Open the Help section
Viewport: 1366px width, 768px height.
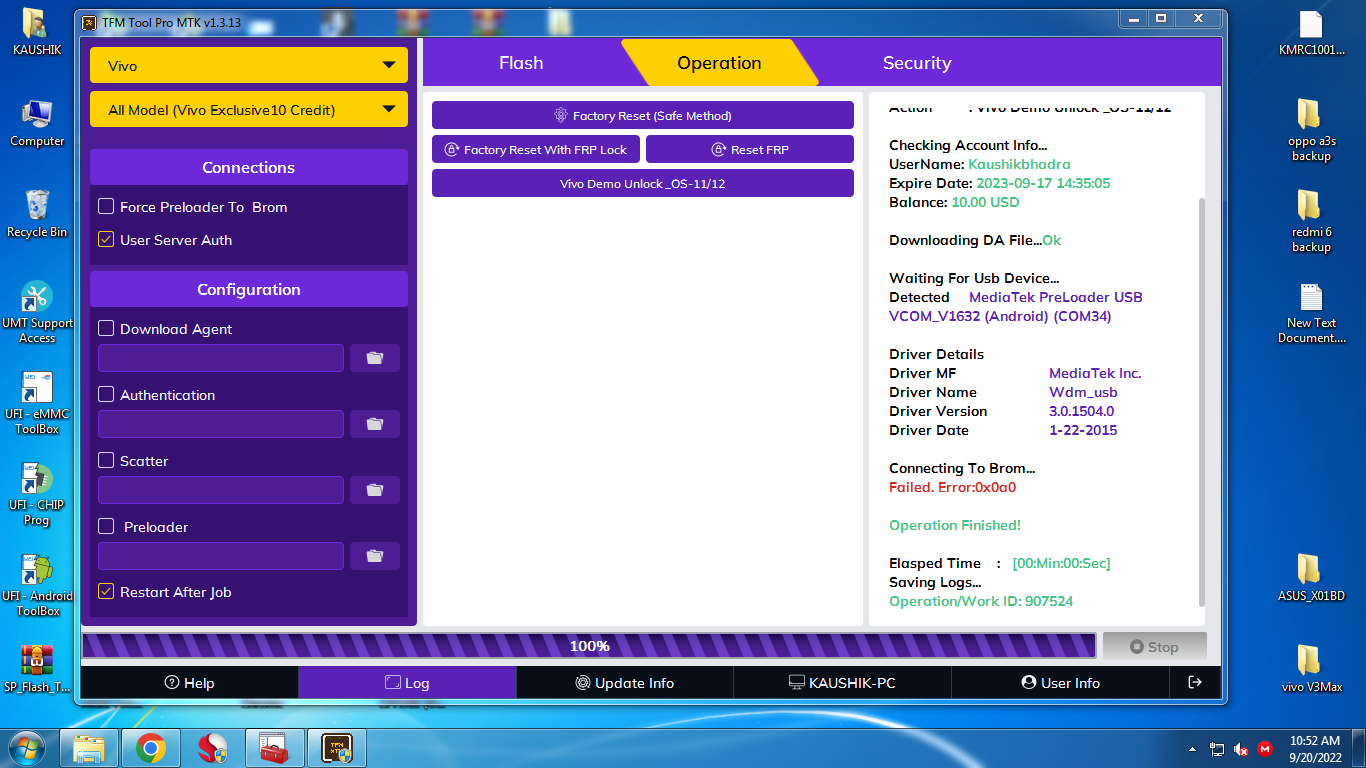pyautogui.click(x=190, y=682)
